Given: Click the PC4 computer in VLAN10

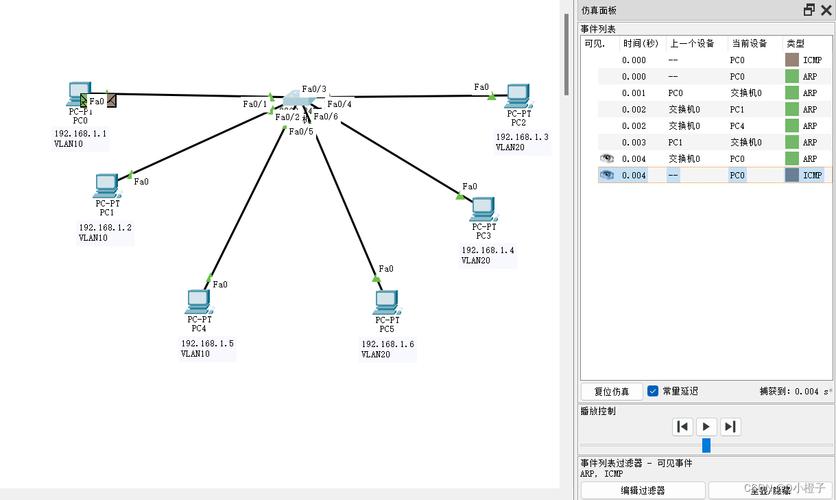Looking at the screenshot, I should coord(199,302).
